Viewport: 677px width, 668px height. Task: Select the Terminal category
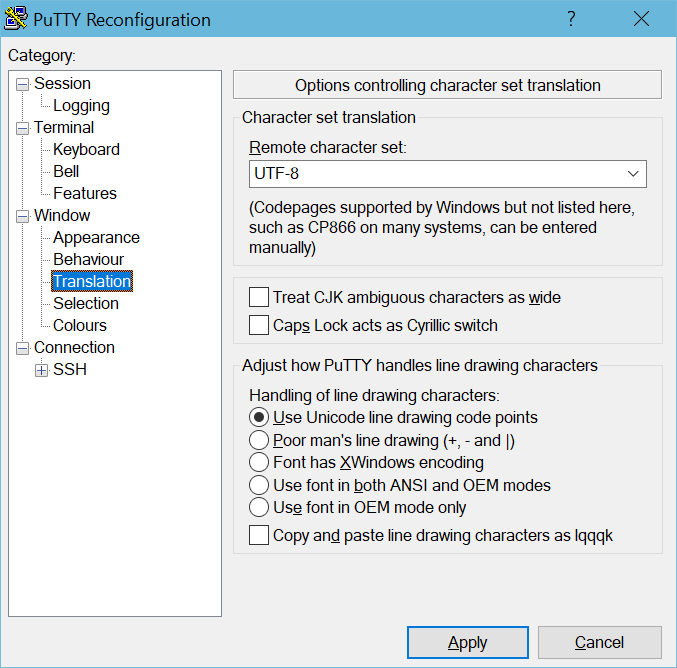pyautogui.click(x=64, y=127)
